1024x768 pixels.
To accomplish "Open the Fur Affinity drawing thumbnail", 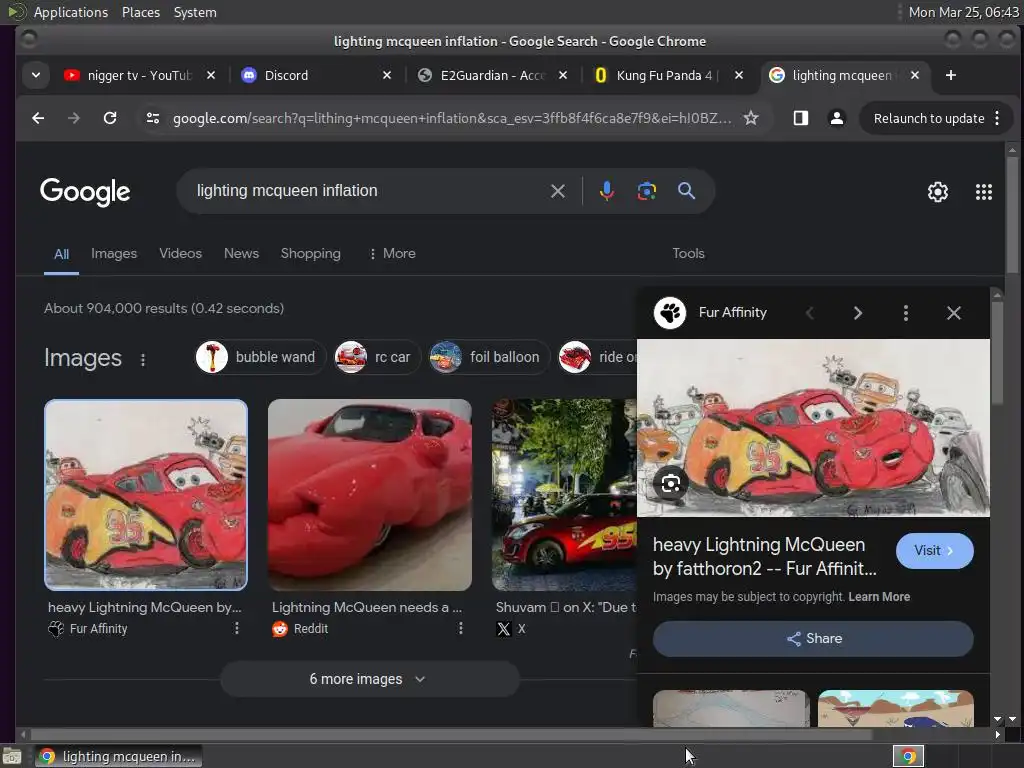I will 146,495.
